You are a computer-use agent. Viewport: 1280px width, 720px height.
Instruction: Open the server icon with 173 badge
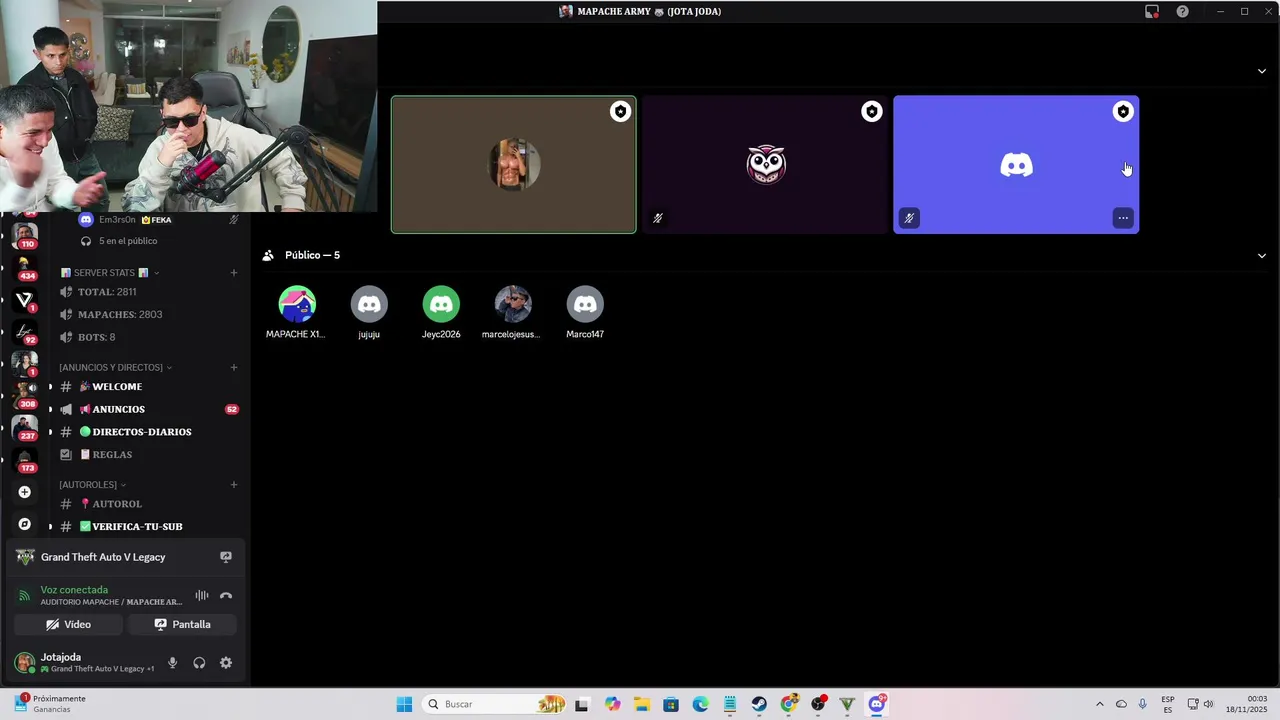25,460
